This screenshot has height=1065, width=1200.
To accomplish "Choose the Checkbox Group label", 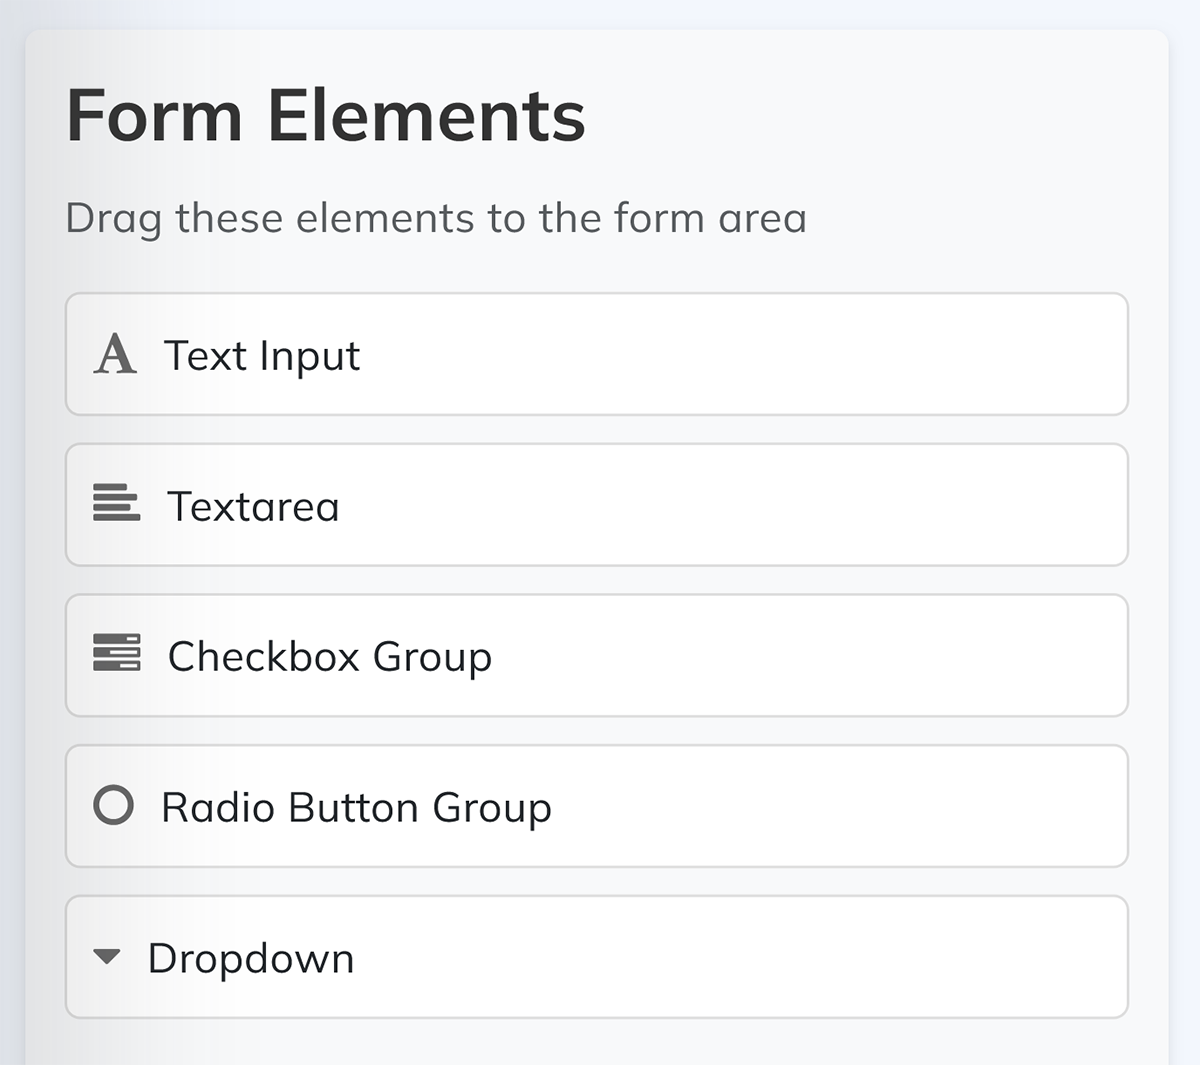I will pyautogui.click(x=329, y=657).
